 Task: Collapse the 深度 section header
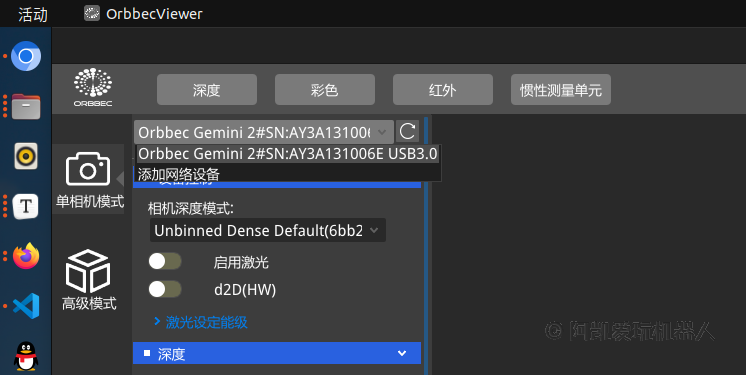[x=277, y=353]
